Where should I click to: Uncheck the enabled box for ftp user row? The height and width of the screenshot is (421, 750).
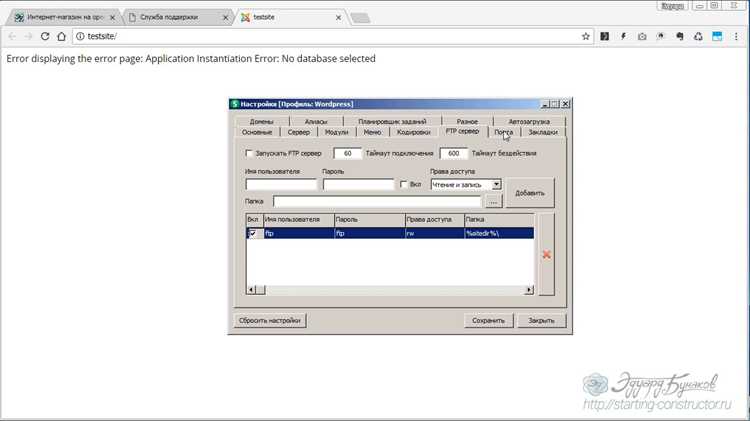click(253, 233)
